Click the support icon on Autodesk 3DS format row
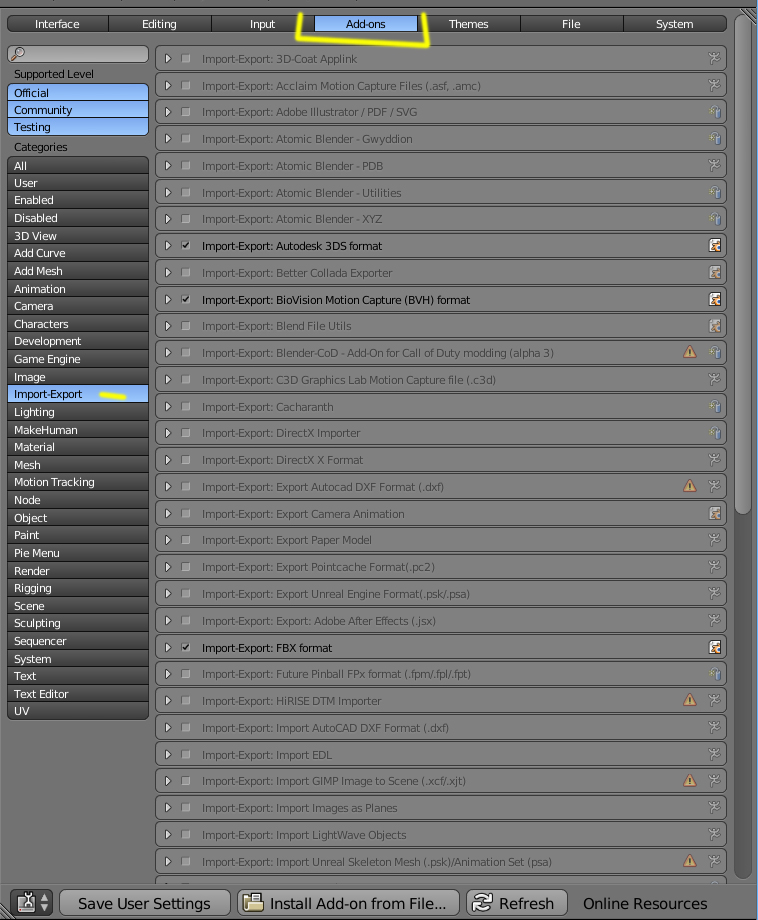The width and height of the screenshot is (758, 920). pos(715,246)
